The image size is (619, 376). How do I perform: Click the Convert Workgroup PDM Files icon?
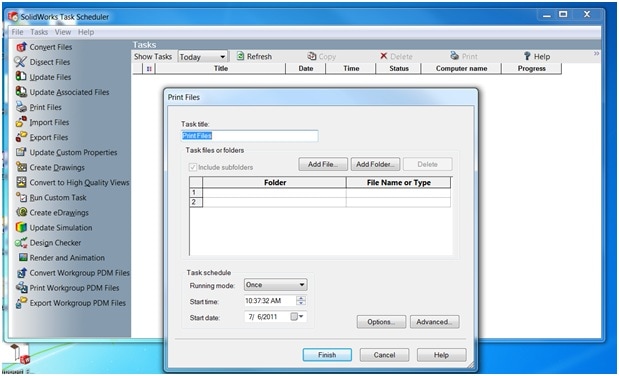coord(21,273)
